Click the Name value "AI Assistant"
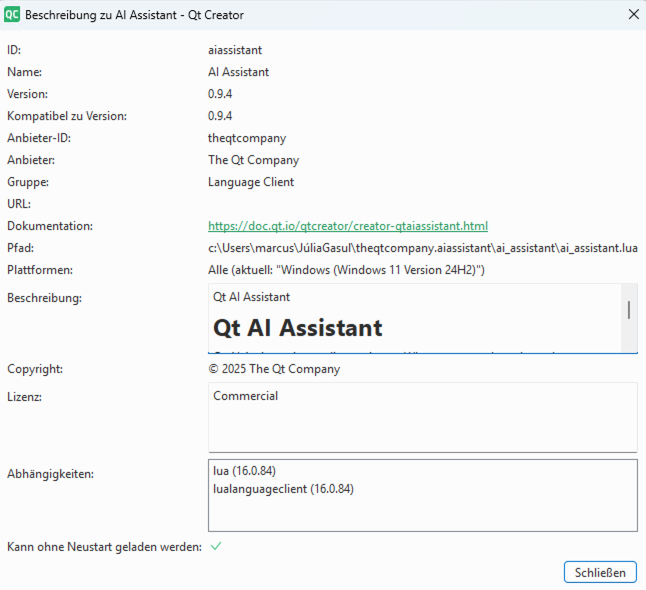646x590 pixels. coord(238,72)
